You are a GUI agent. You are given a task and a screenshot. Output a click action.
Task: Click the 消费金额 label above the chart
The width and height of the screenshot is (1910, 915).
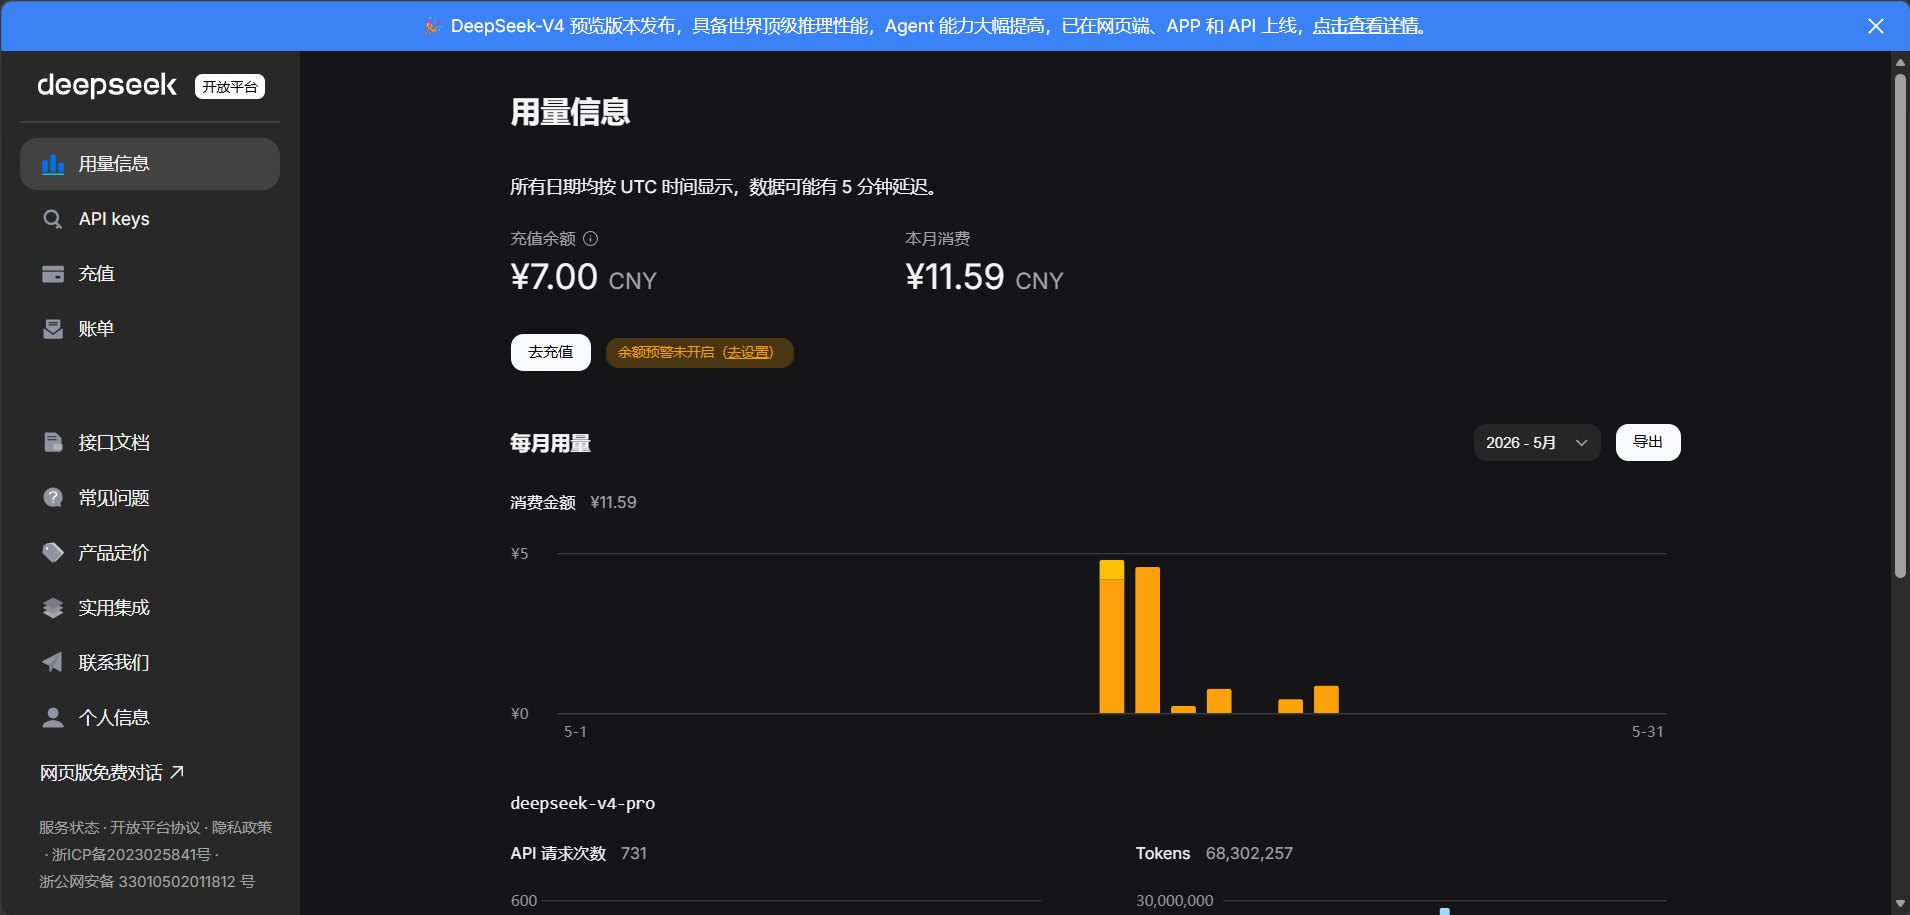pyautogui.click(x=543, y=502)
